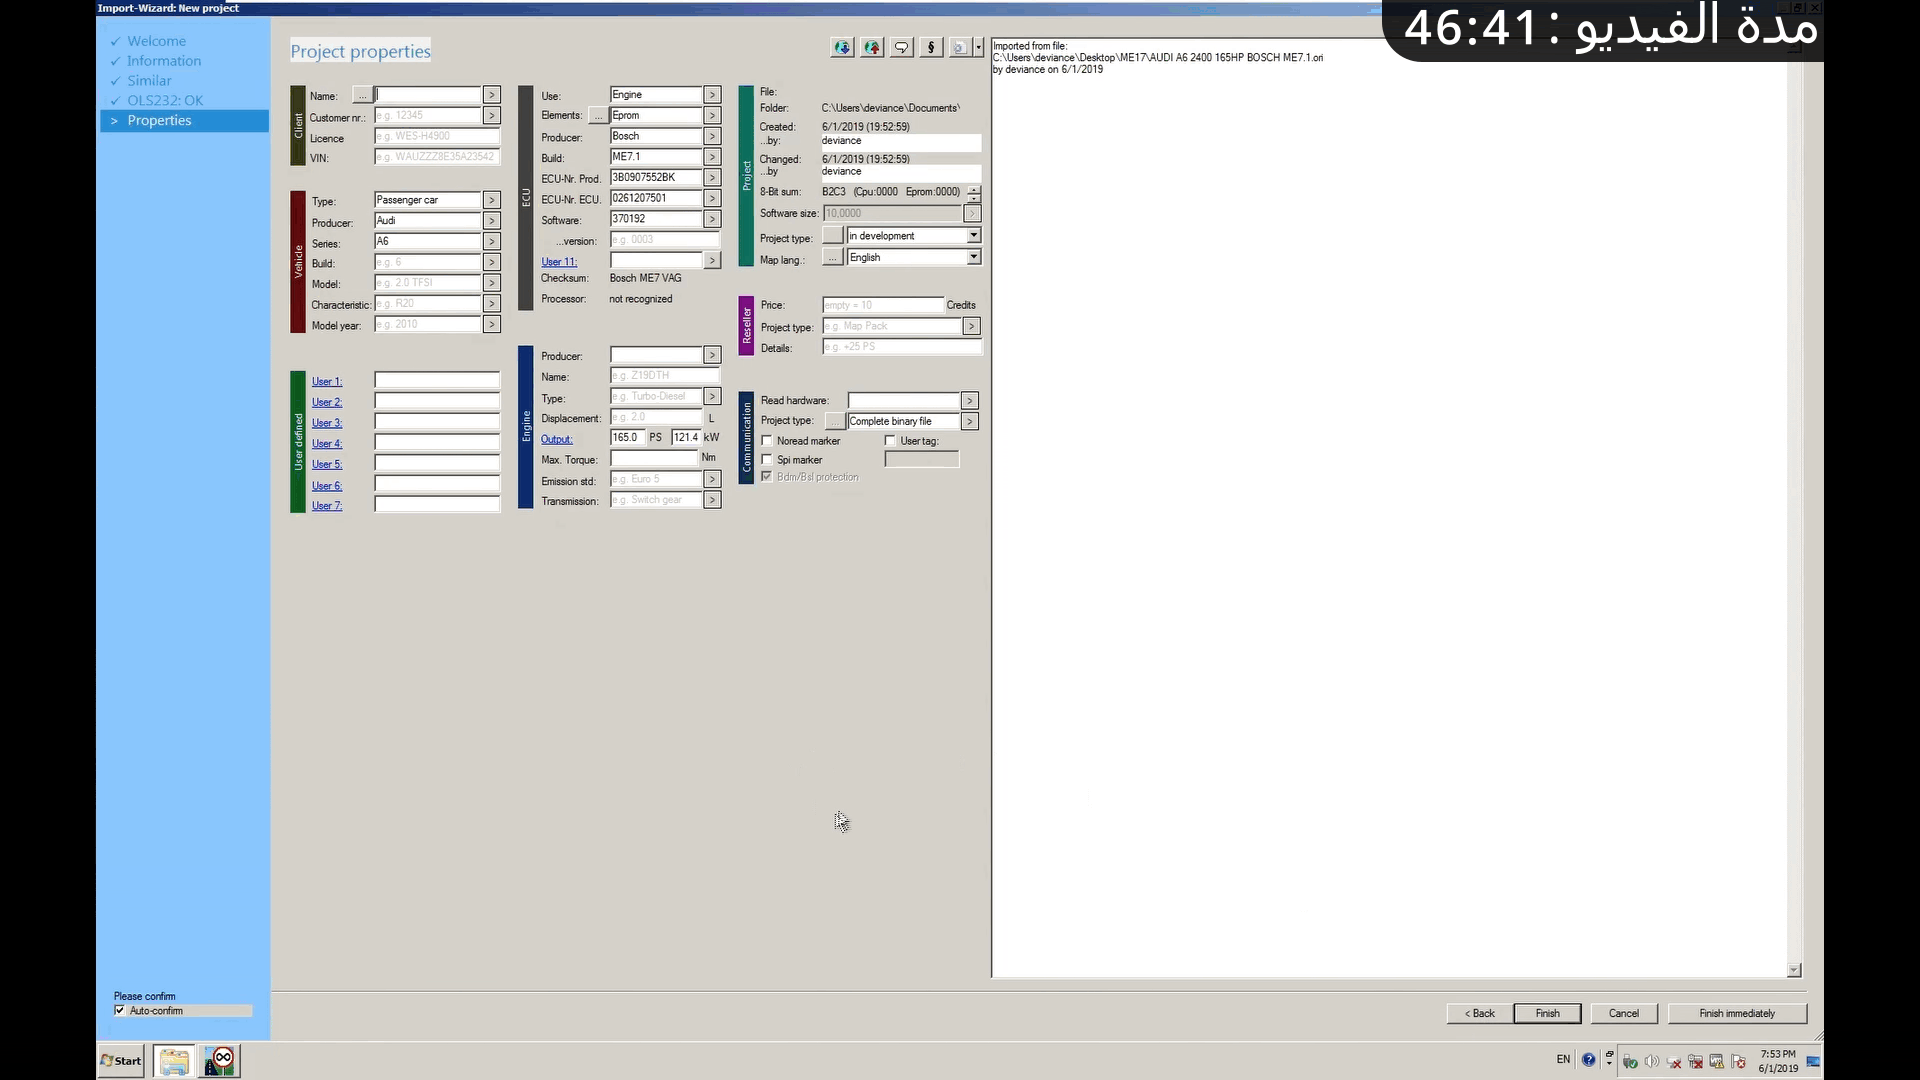Click the WinOLS icon in the taskbar

(x=219, y=1061)
